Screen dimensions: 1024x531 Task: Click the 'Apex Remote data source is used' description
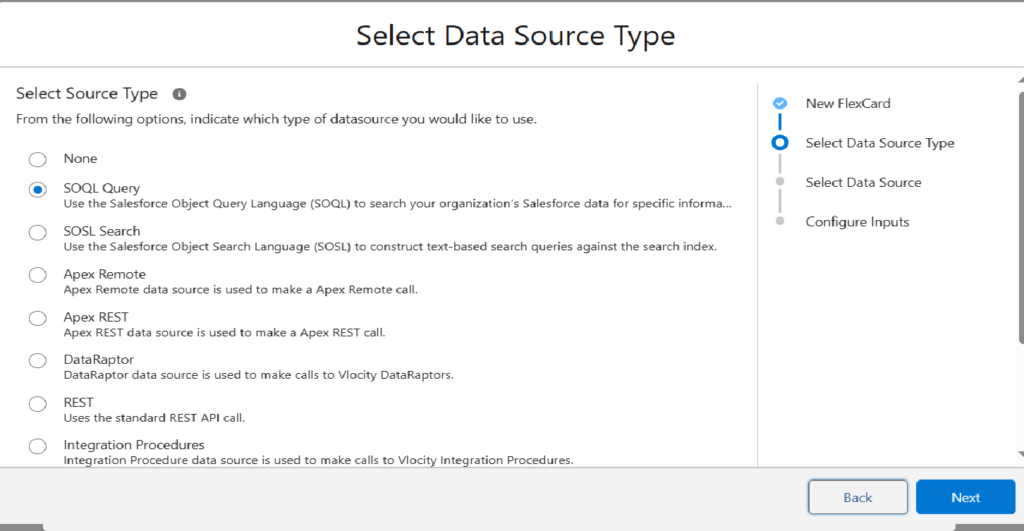pos(240,289)
